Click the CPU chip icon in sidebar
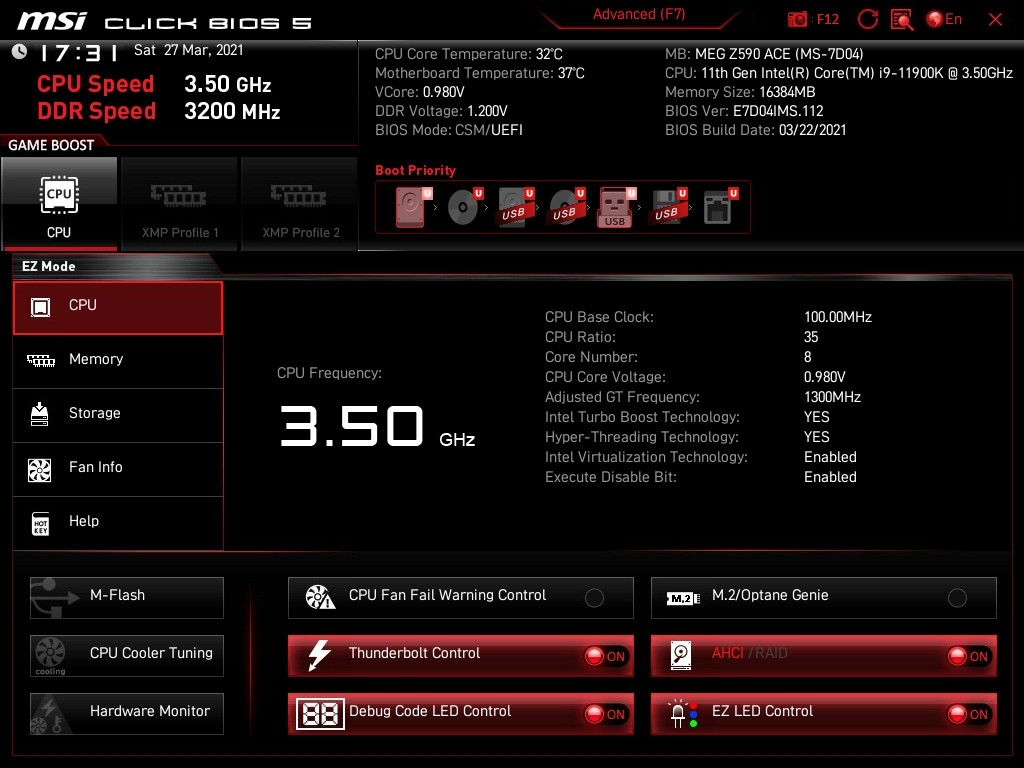 click(x=40, y=307)
